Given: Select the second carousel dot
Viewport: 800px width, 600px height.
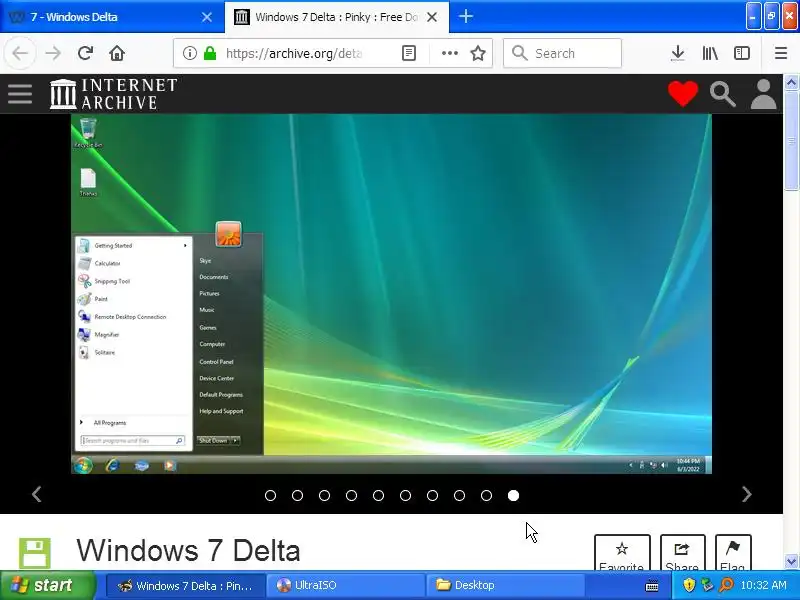Looking at the screenshot, I should tap(297, 495).
